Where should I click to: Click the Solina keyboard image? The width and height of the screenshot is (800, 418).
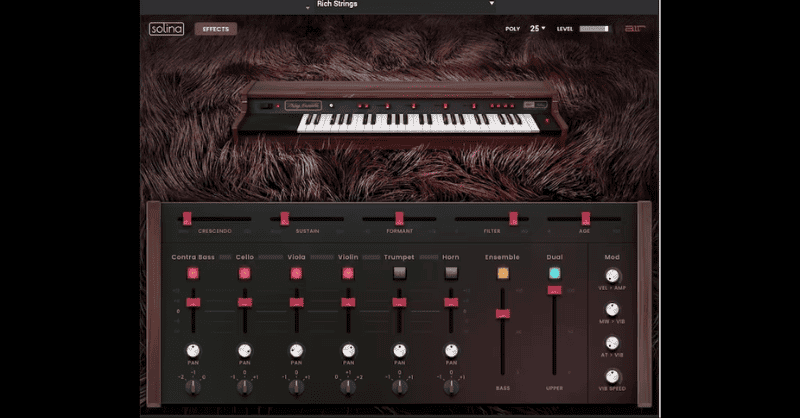(x=399, y=115)
